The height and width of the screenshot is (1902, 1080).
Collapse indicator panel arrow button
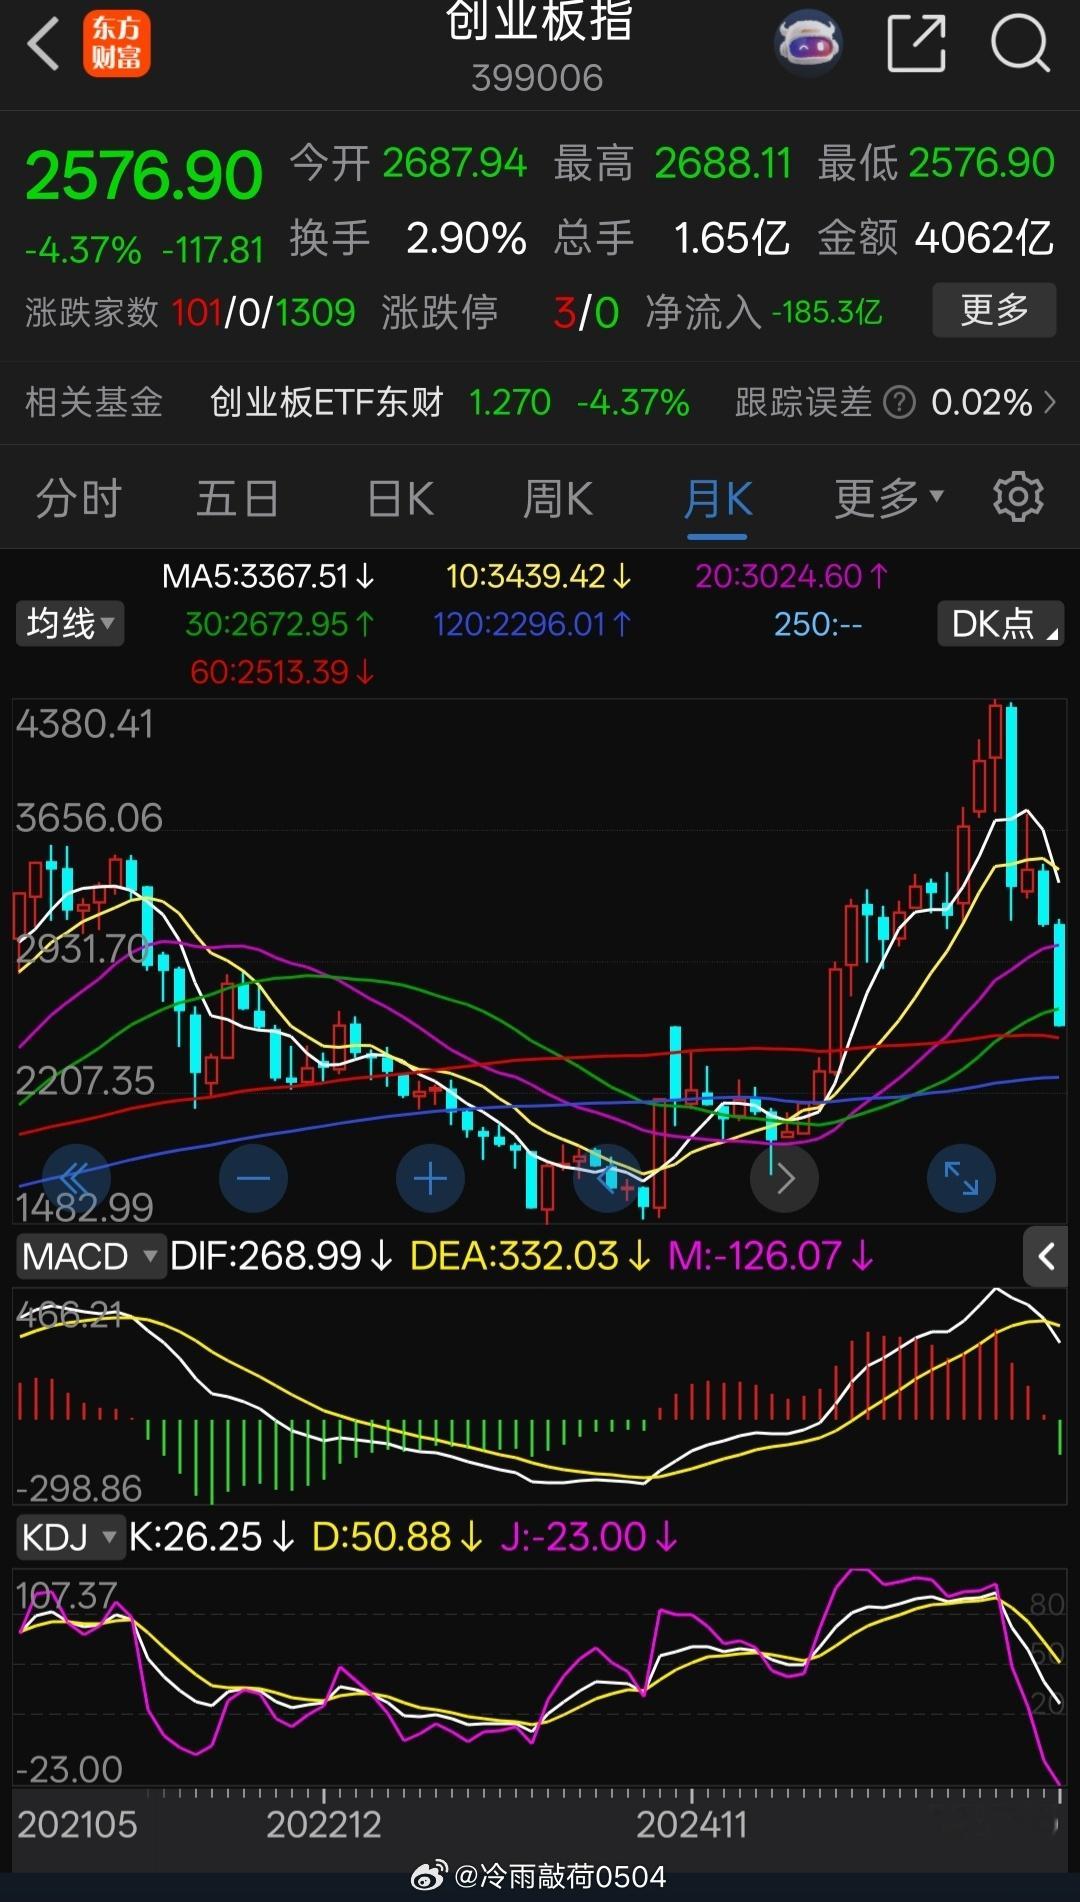coord(1046,1256)
